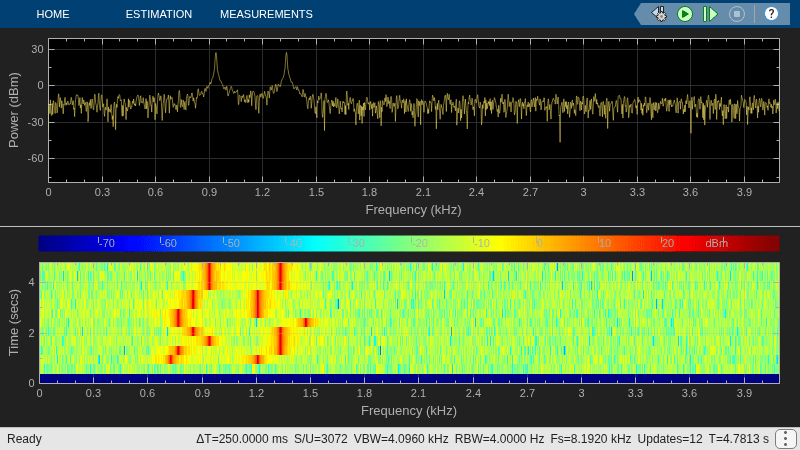800x450 pixels.
Task: Click the 'Ready' status text
Action: pyautogui.click(x=24, y=439)
